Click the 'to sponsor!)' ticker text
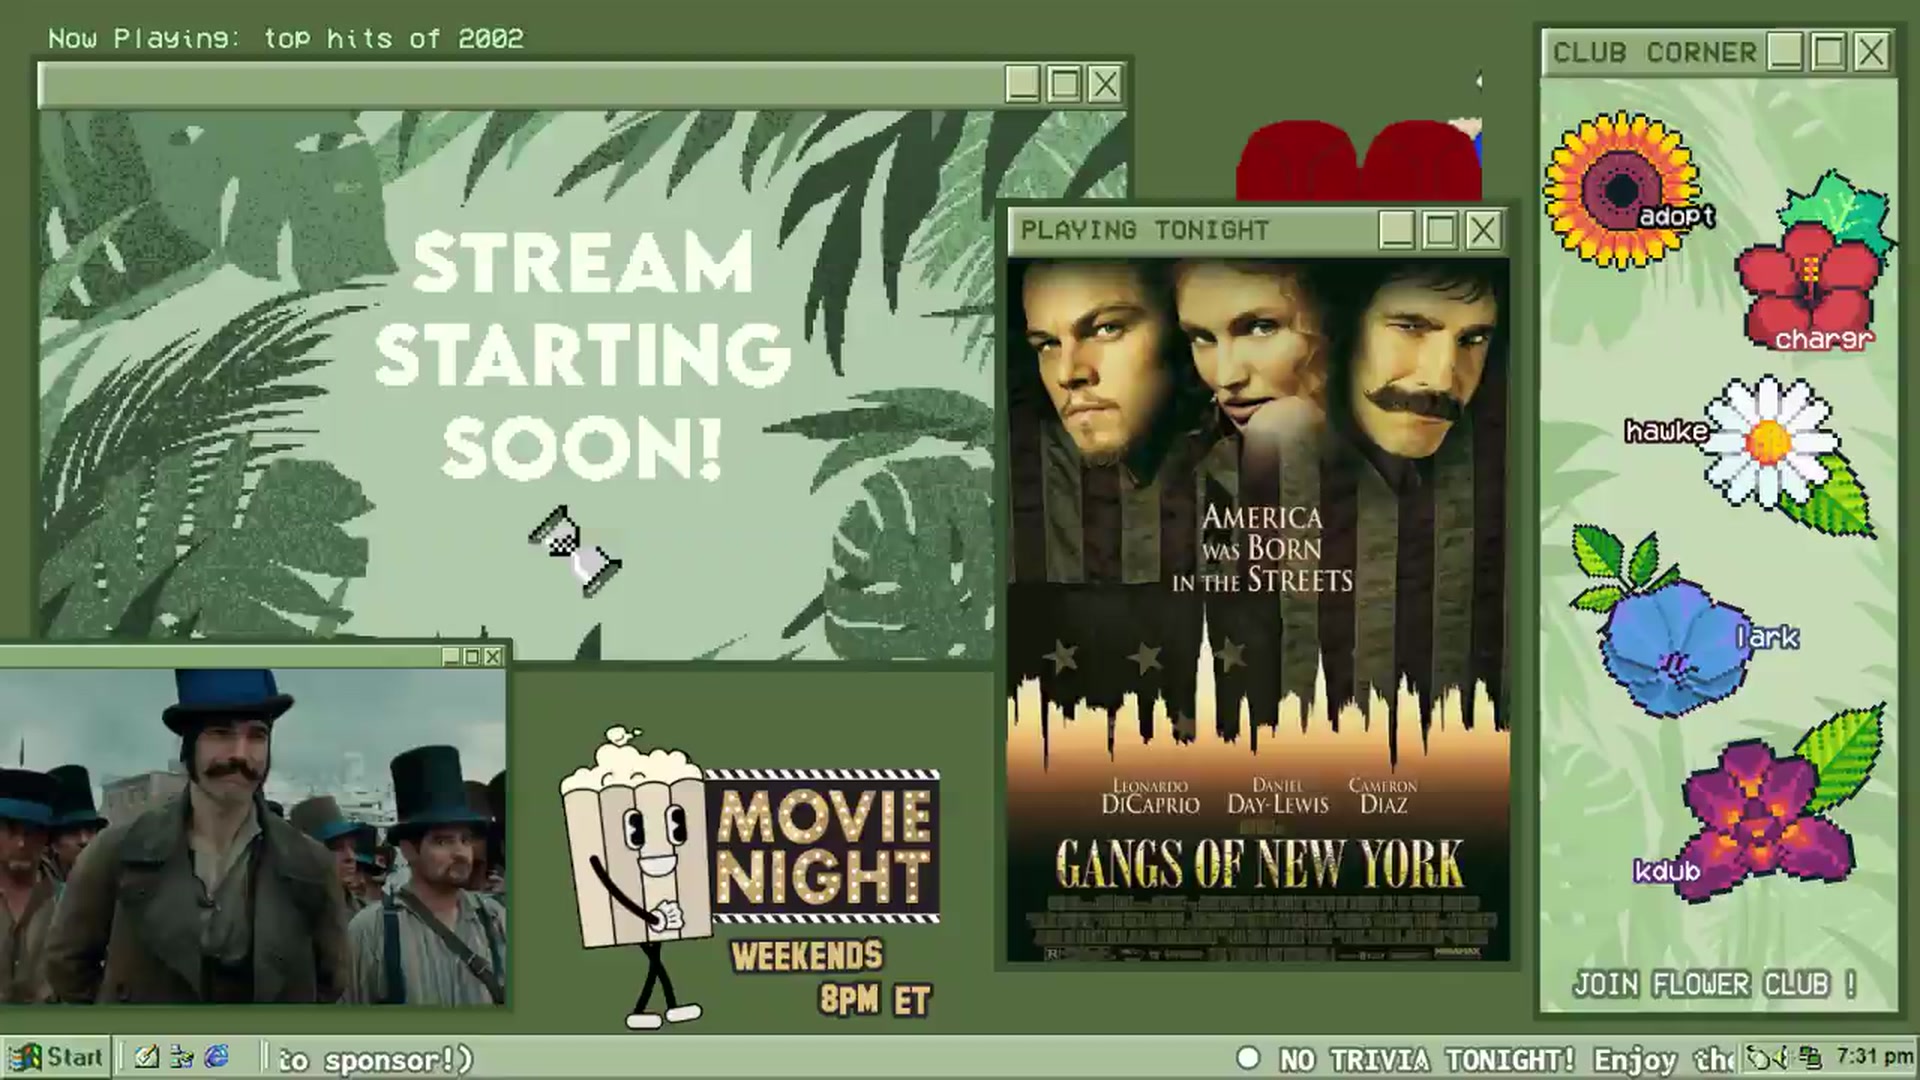The height and width of the screenshot is (1080, 1920). pos(375,1059)
